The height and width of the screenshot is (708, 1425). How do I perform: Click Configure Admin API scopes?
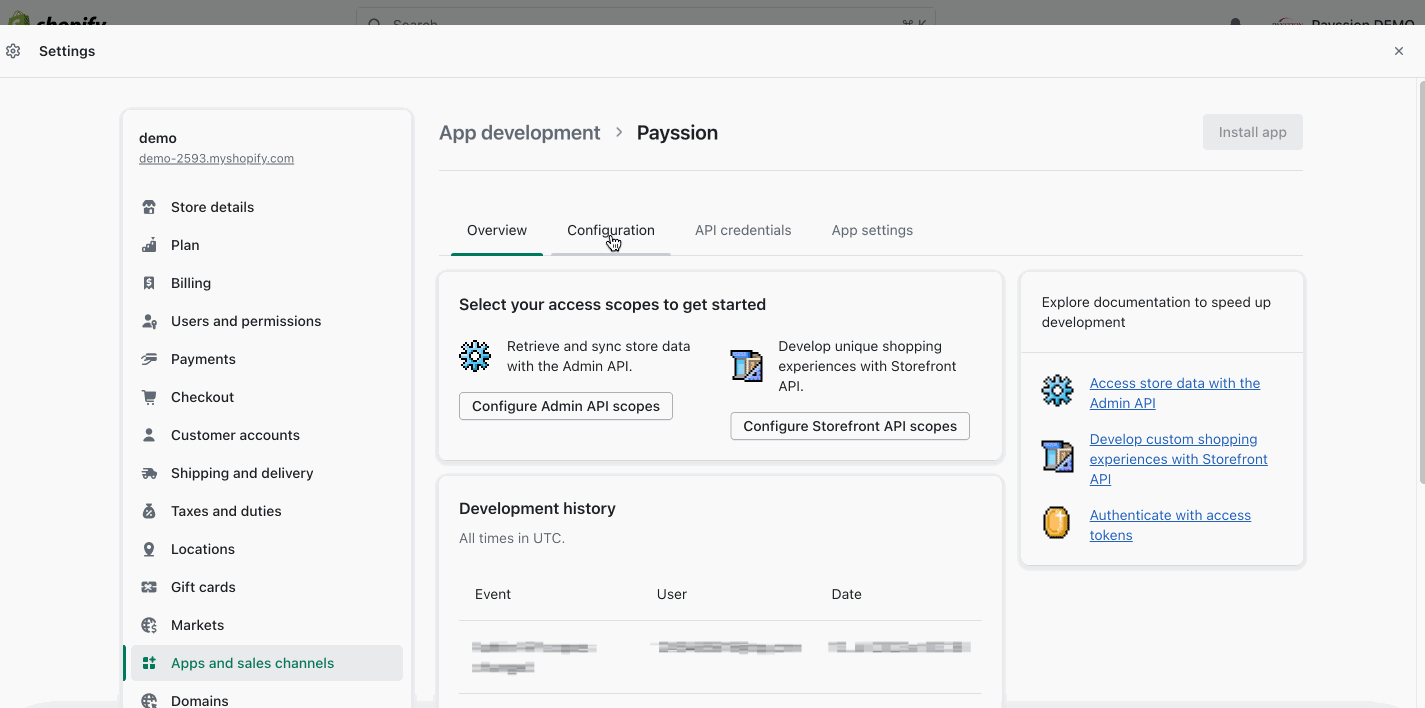tap(565, 406)
